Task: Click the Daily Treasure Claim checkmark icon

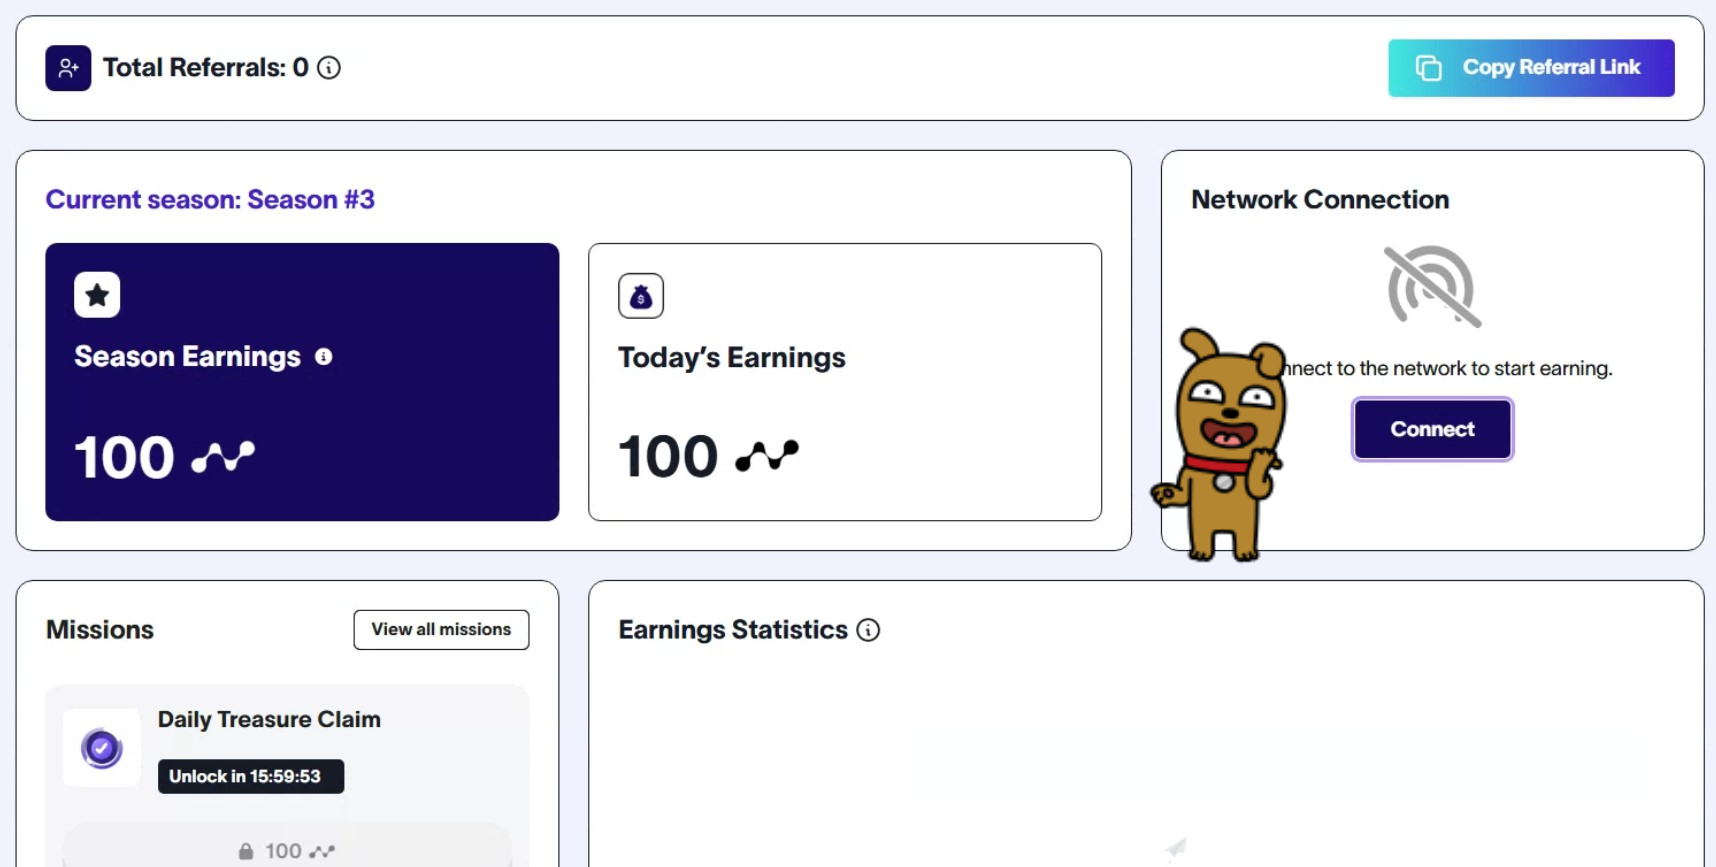Action: [102, 748]
